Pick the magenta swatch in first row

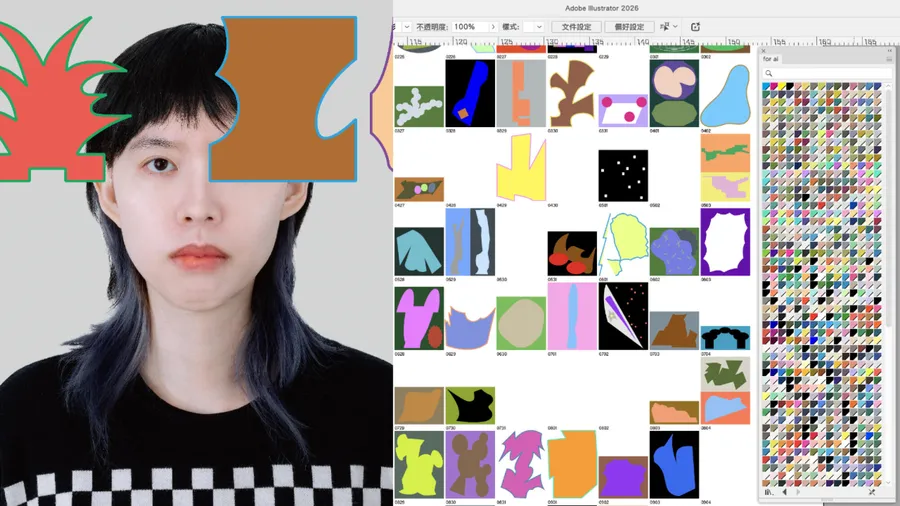point(774,87)
